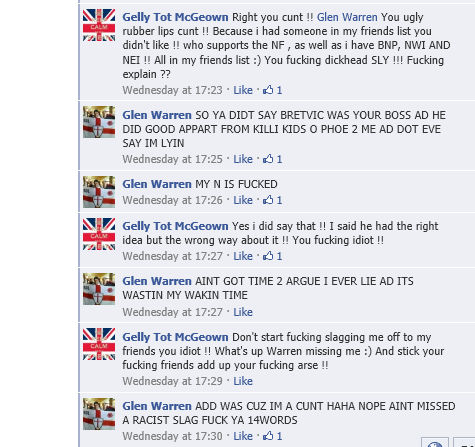This screenshot has width=475, height=447.
Task: Open tagged Glen Warren mention in first comment
Action: [347, 17]
